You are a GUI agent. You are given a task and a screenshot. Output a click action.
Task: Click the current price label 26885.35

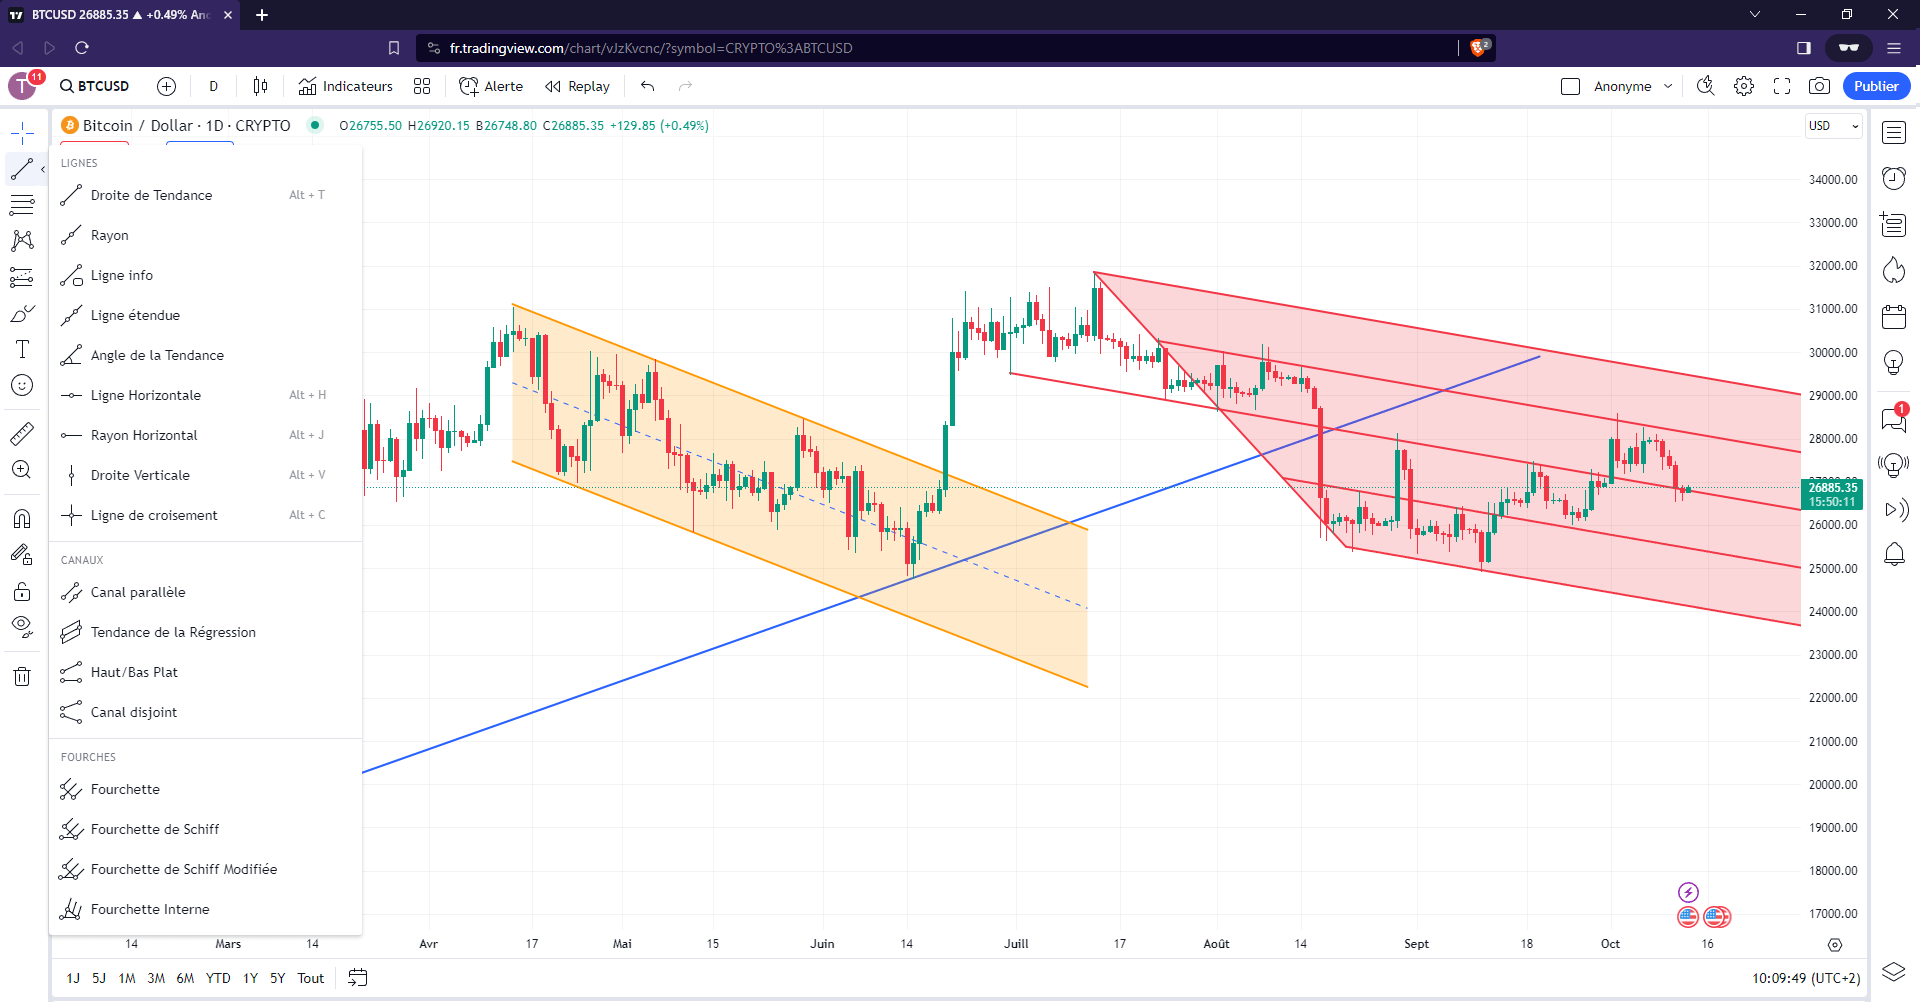[x=1832, y=488]
